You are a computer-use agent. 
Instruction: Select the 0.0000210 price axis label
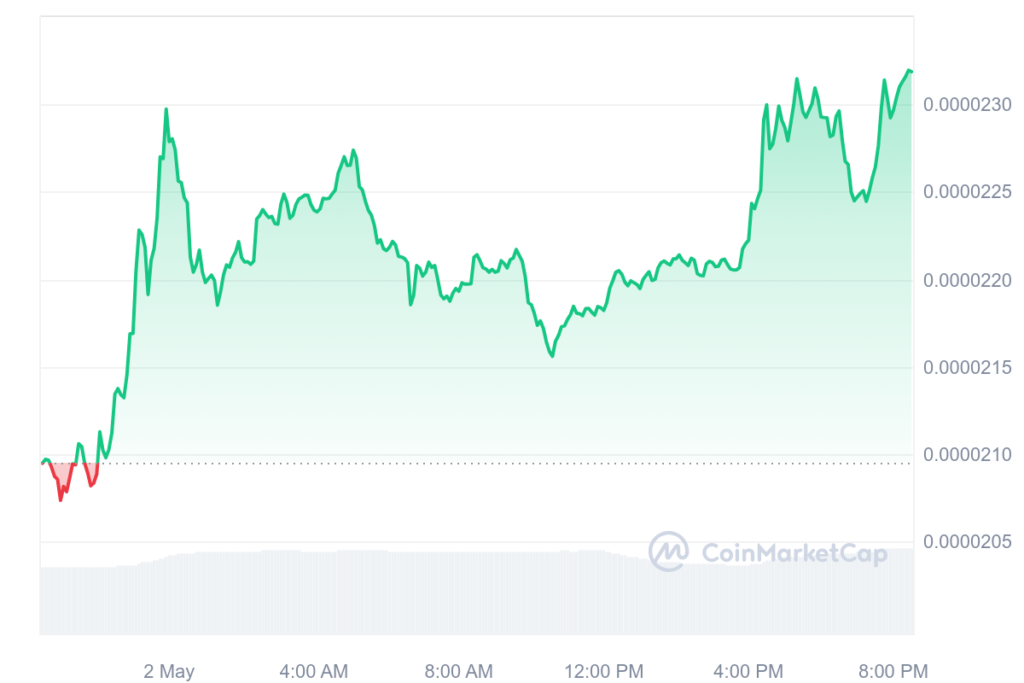(x=967, y=454)
